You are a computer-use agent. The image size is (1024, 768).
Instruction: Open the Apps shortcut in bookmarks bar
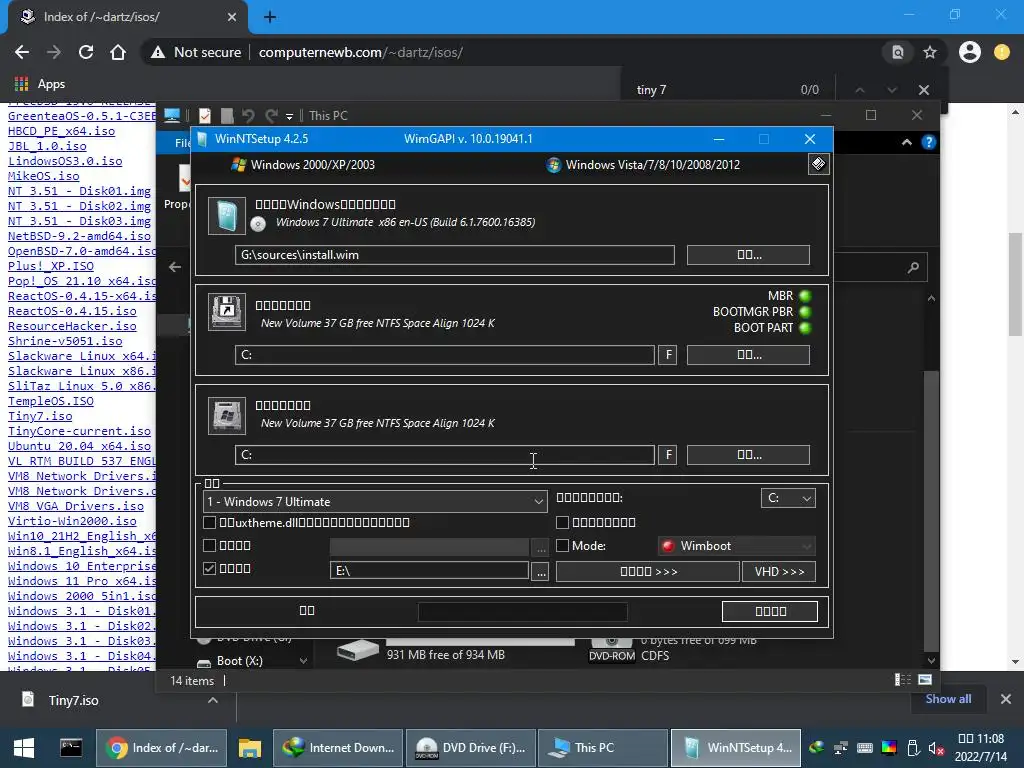tap(40, 84)
